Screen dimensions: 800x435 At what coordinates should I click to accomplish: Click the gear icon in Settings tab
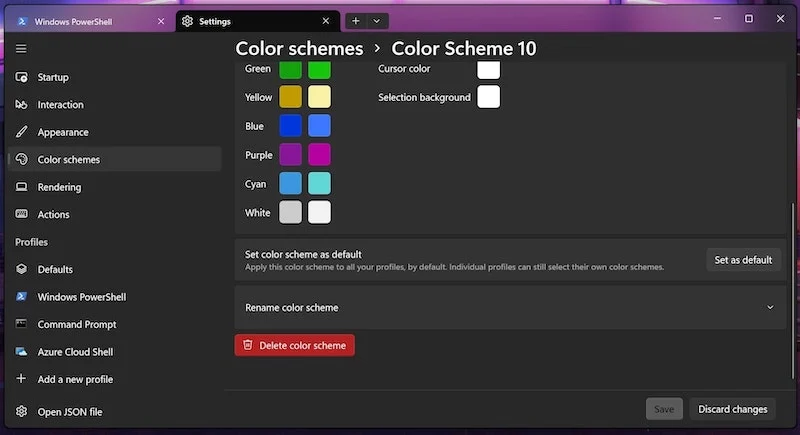coord(188,21)
